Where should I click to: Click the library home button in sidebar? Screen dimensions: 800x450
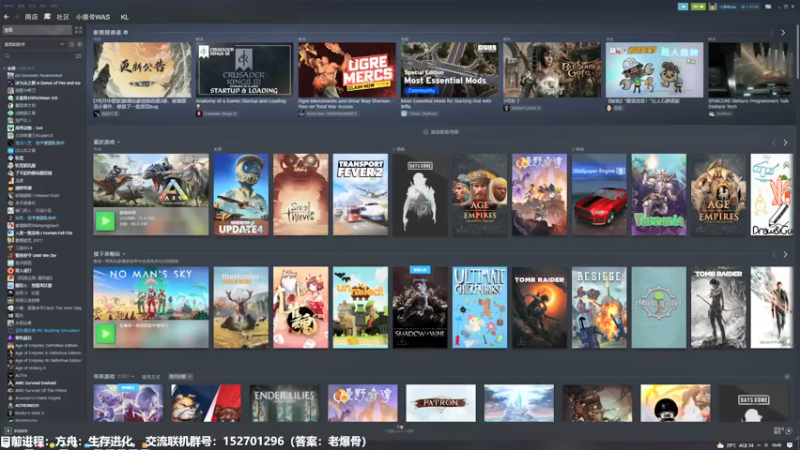(37, 30)
